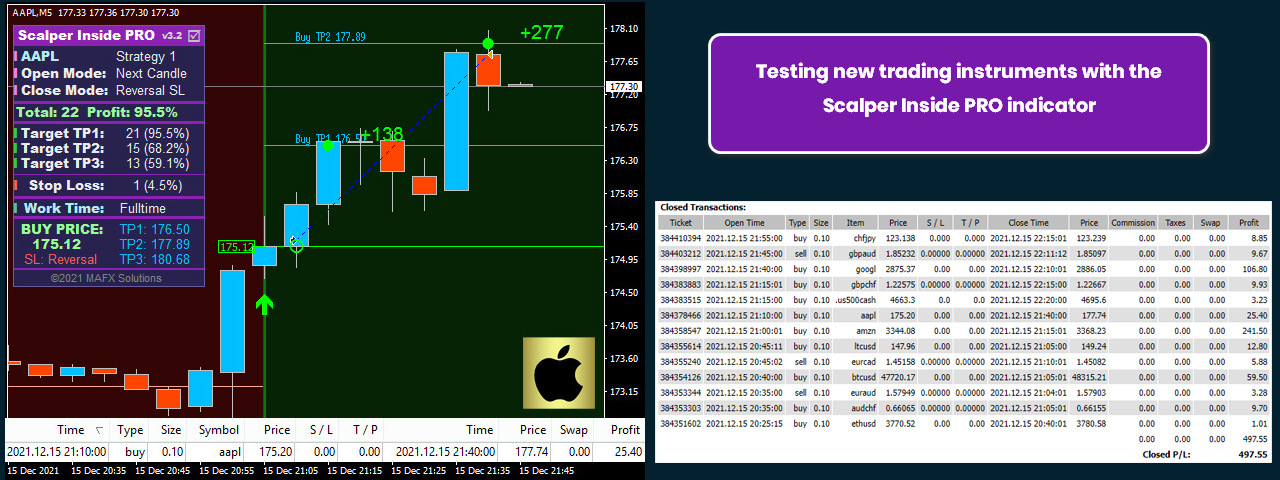Click 'Reversal SL' Close Mode value
This screenshot has height=480, width=1280.
150,91
